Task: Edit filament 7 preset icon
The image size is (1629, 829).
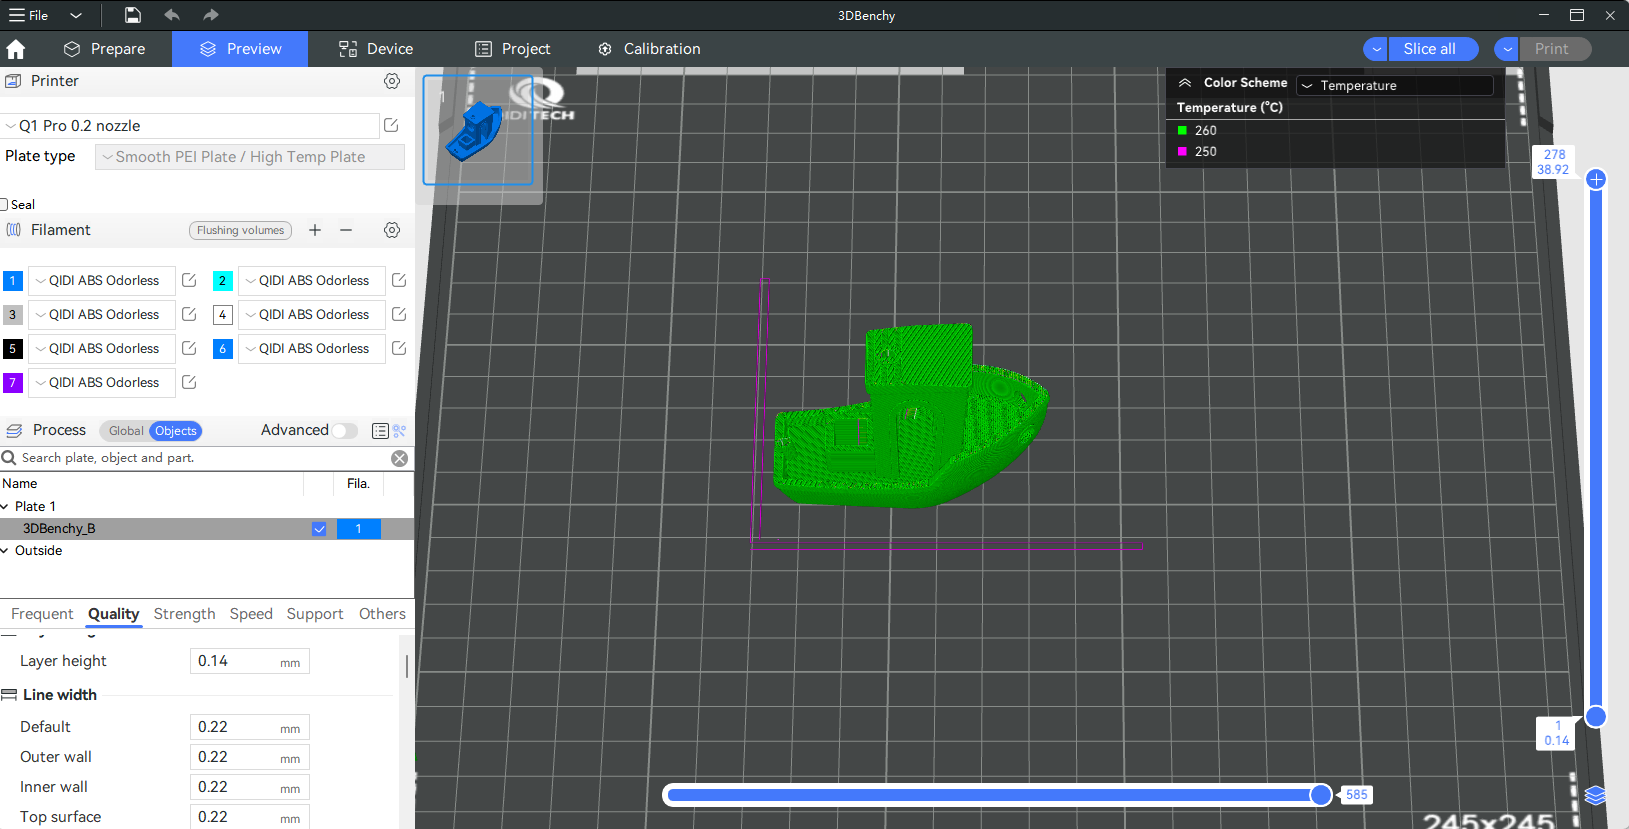Action: 189,382
